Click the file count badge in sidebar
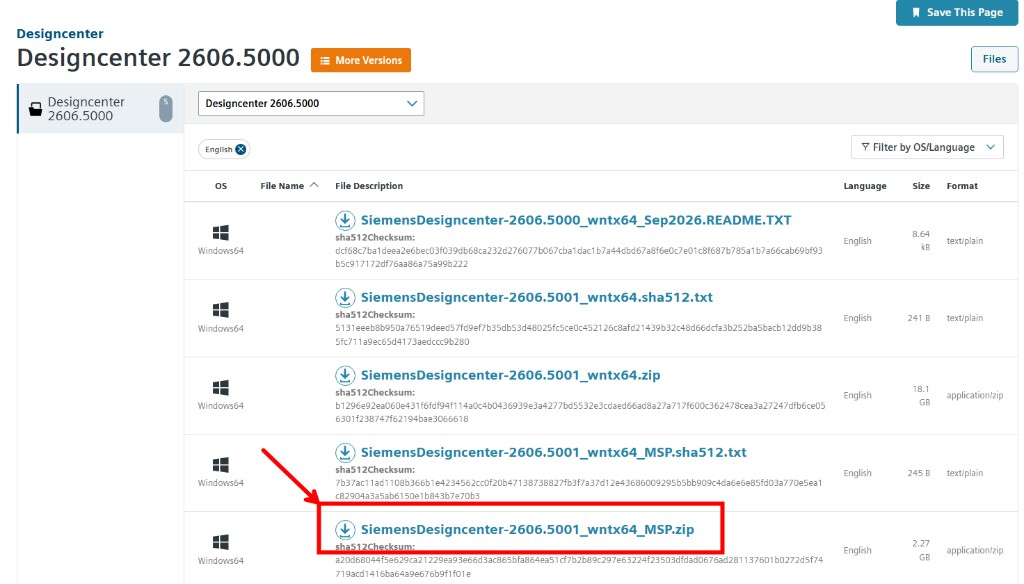Image resolution: width=1024 pixels, height=584 pixels. [x=166, y=108]
